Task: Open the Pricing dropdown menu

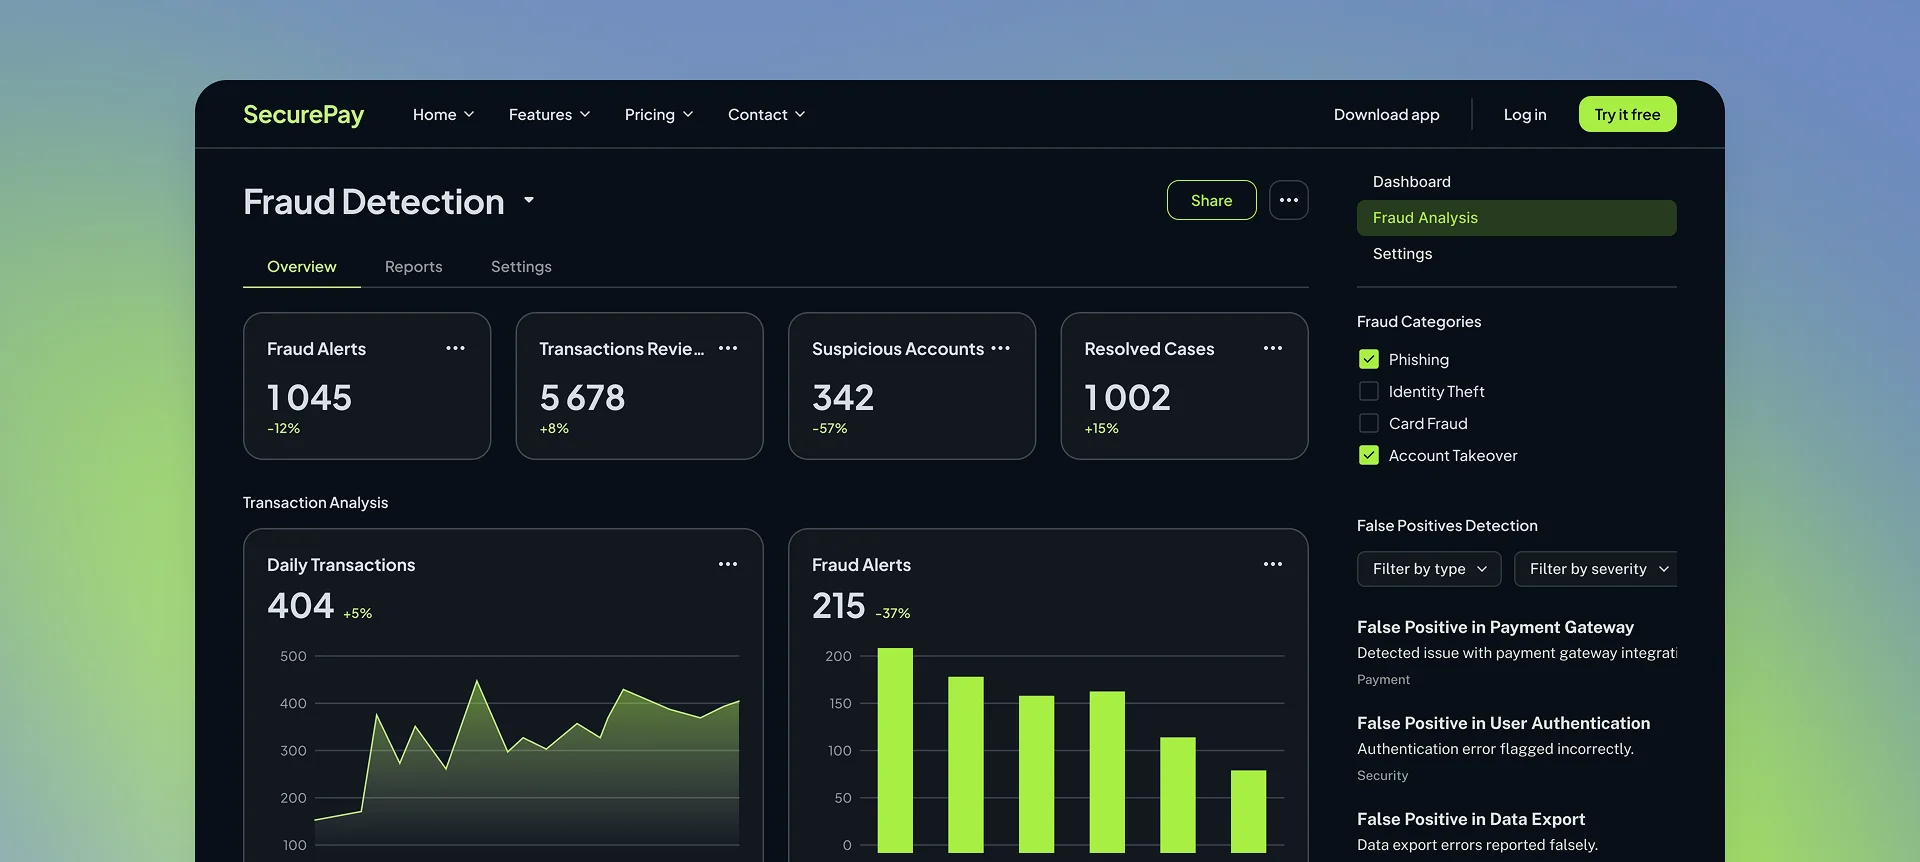Action: (659, 115)
